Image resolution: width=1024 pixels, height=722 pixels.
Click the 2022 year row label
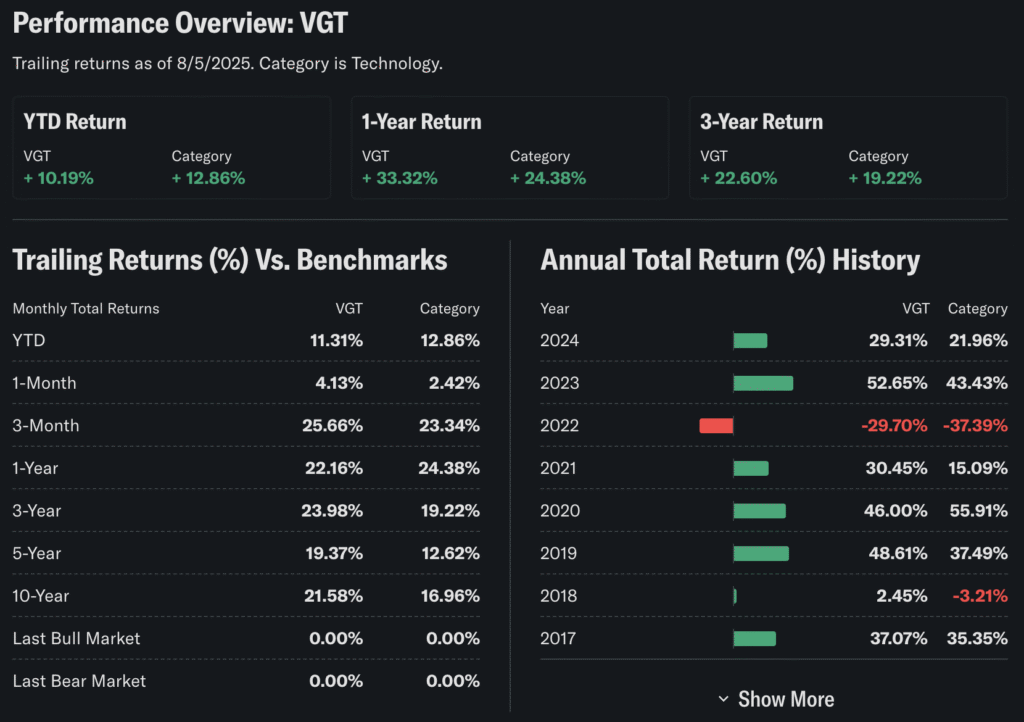tap(560, 426)
